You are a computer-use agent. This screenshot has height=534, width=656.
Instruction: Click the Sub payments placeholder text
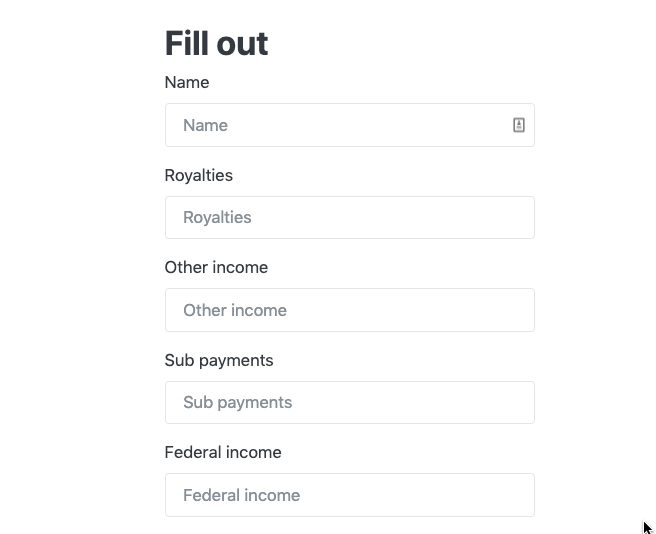[238, 402]
